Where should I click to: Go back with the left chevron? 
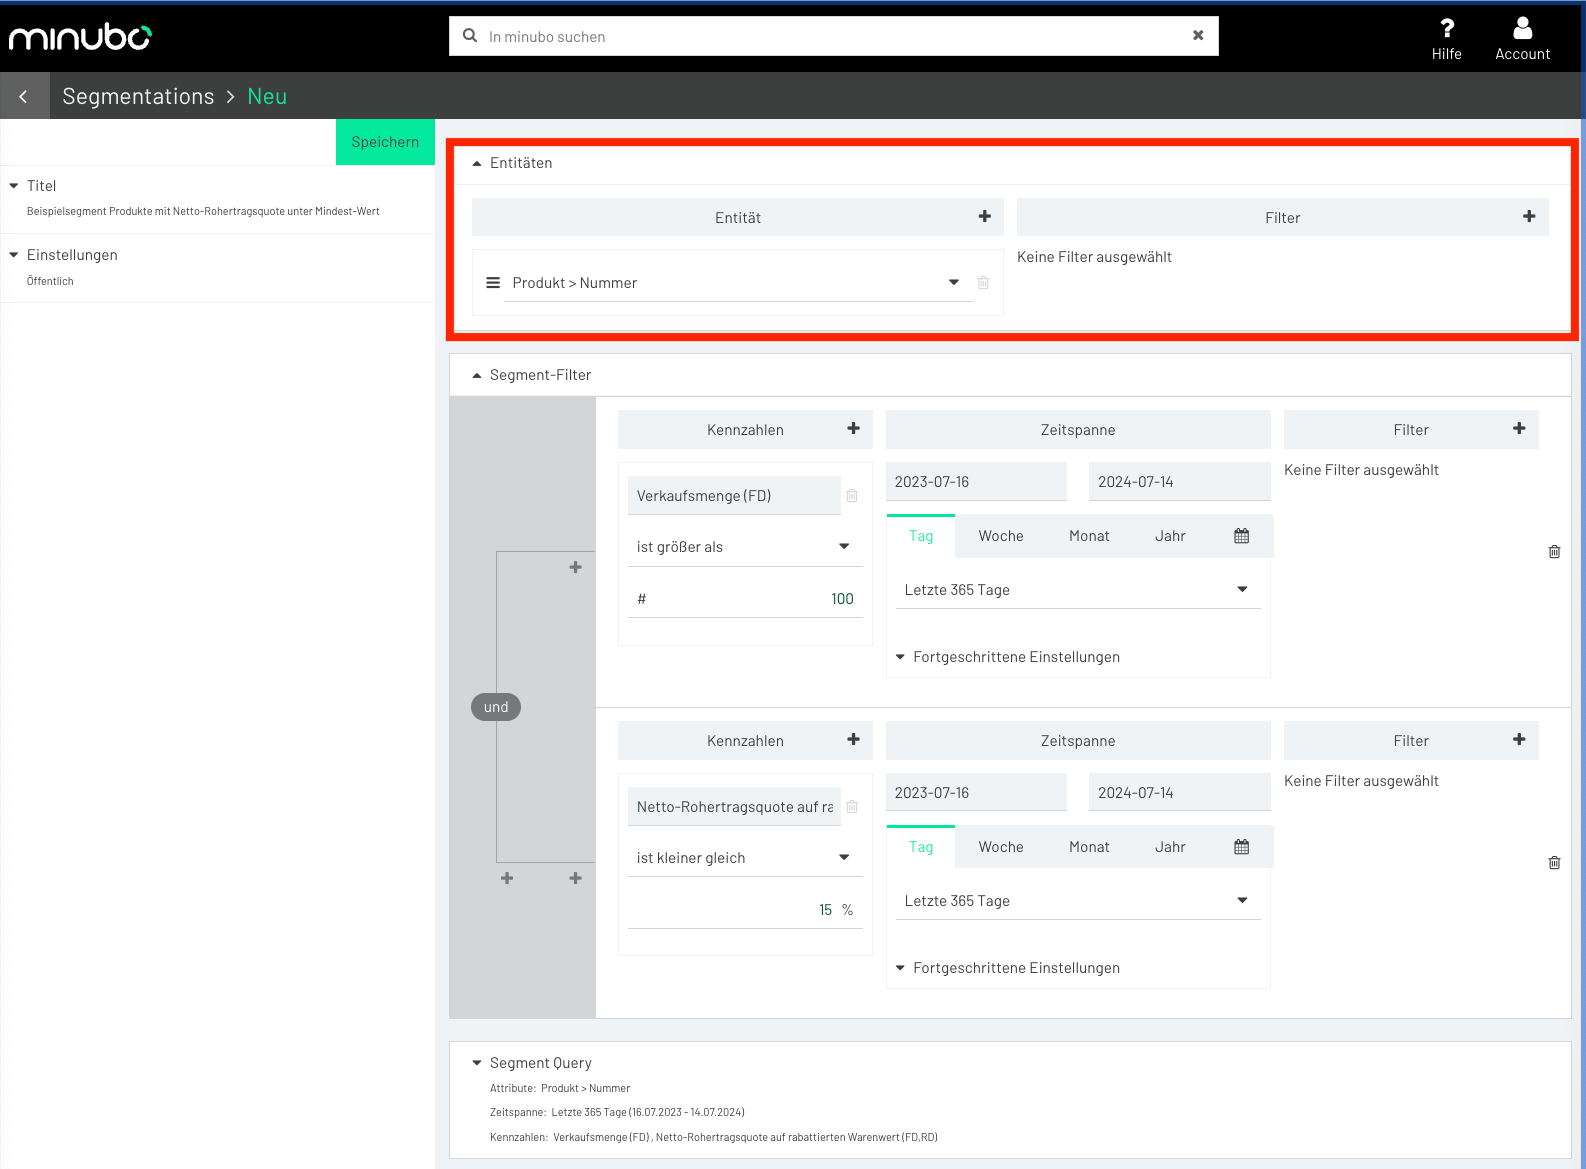click(24, 96)
